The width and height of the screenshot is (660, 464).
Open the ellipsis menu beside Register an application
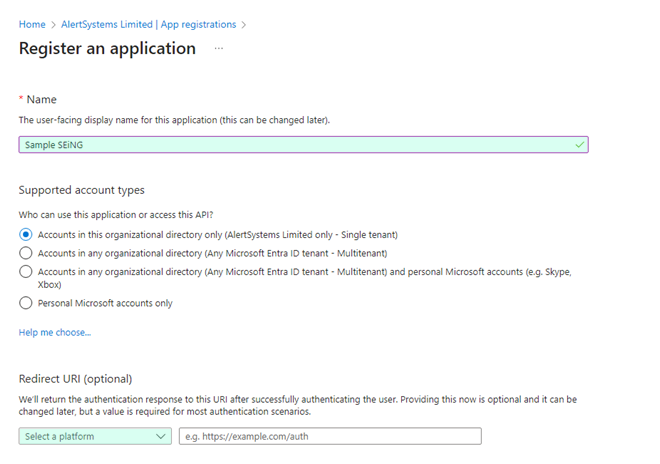click(x=218, y=48)
